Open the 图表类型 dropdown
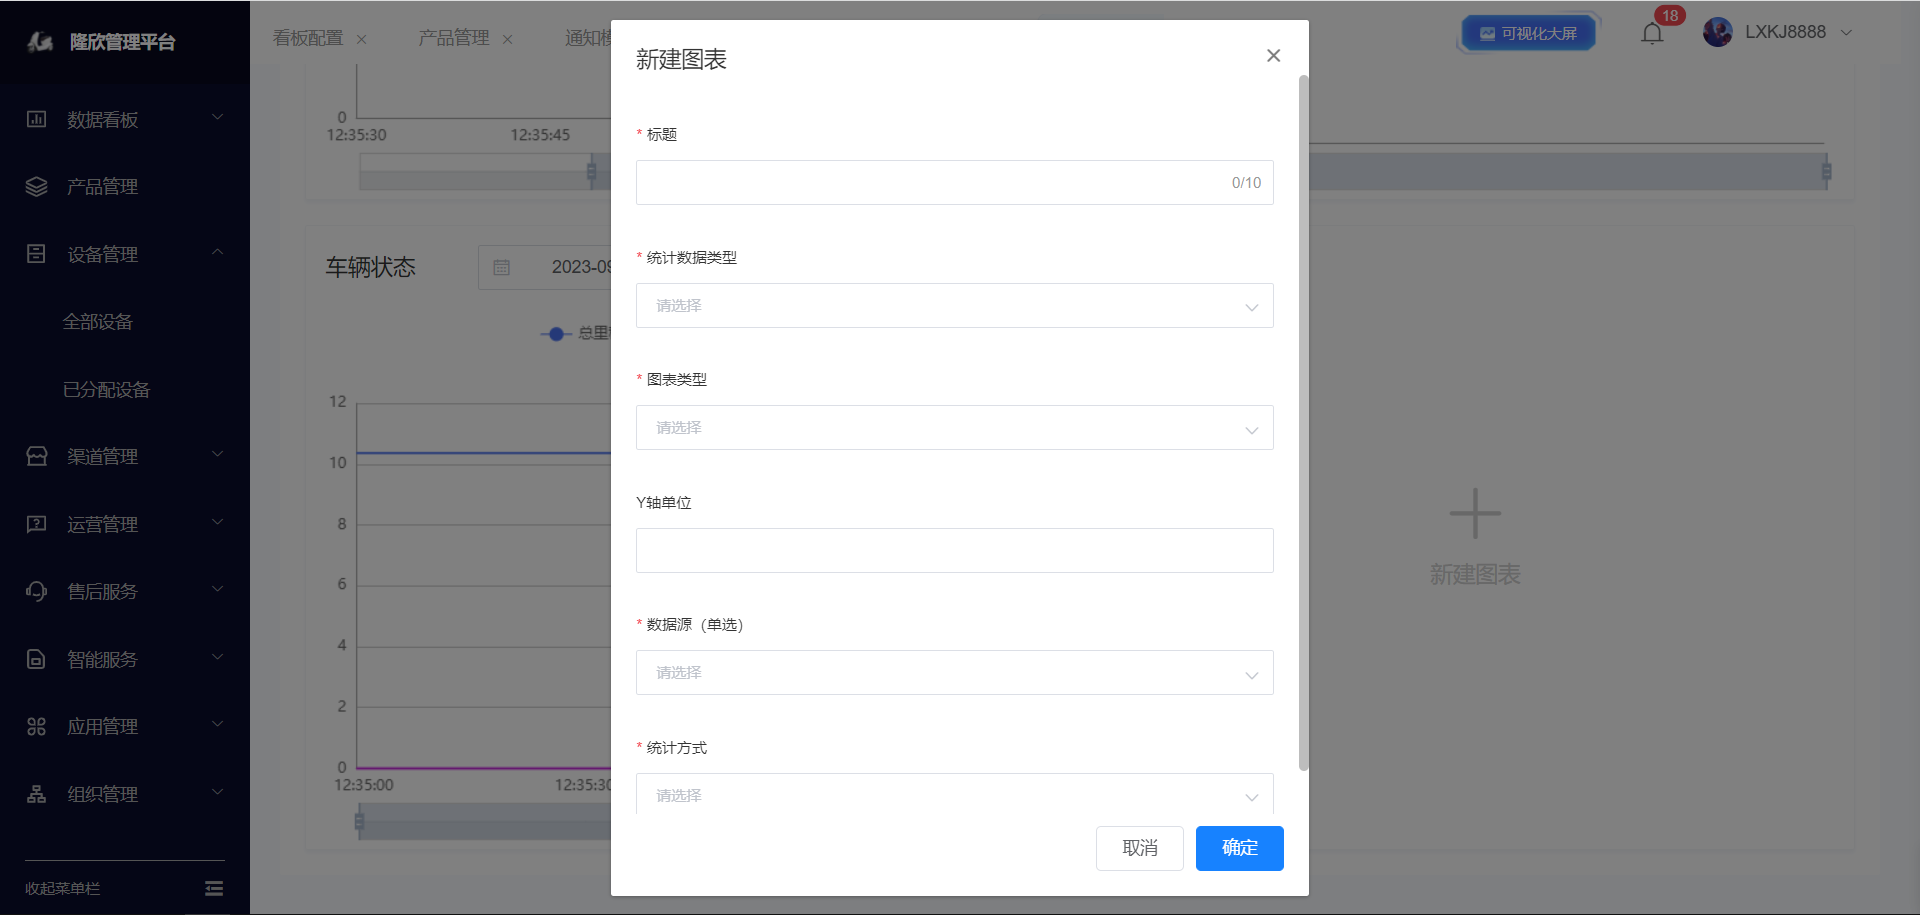 click(954, 428)
